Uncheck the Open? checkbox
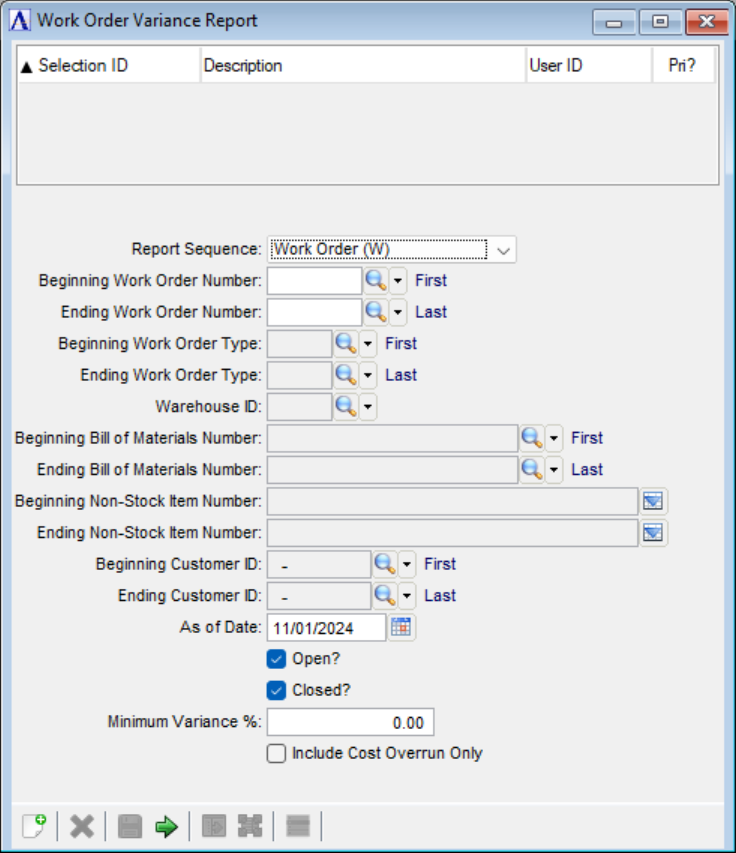 [x=276, y=659]
